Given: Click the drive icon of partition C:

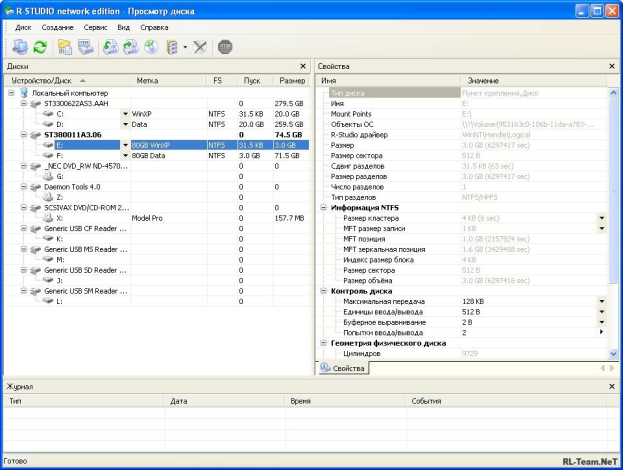Looking at the screenshot, I should click(x=48, y=114).
